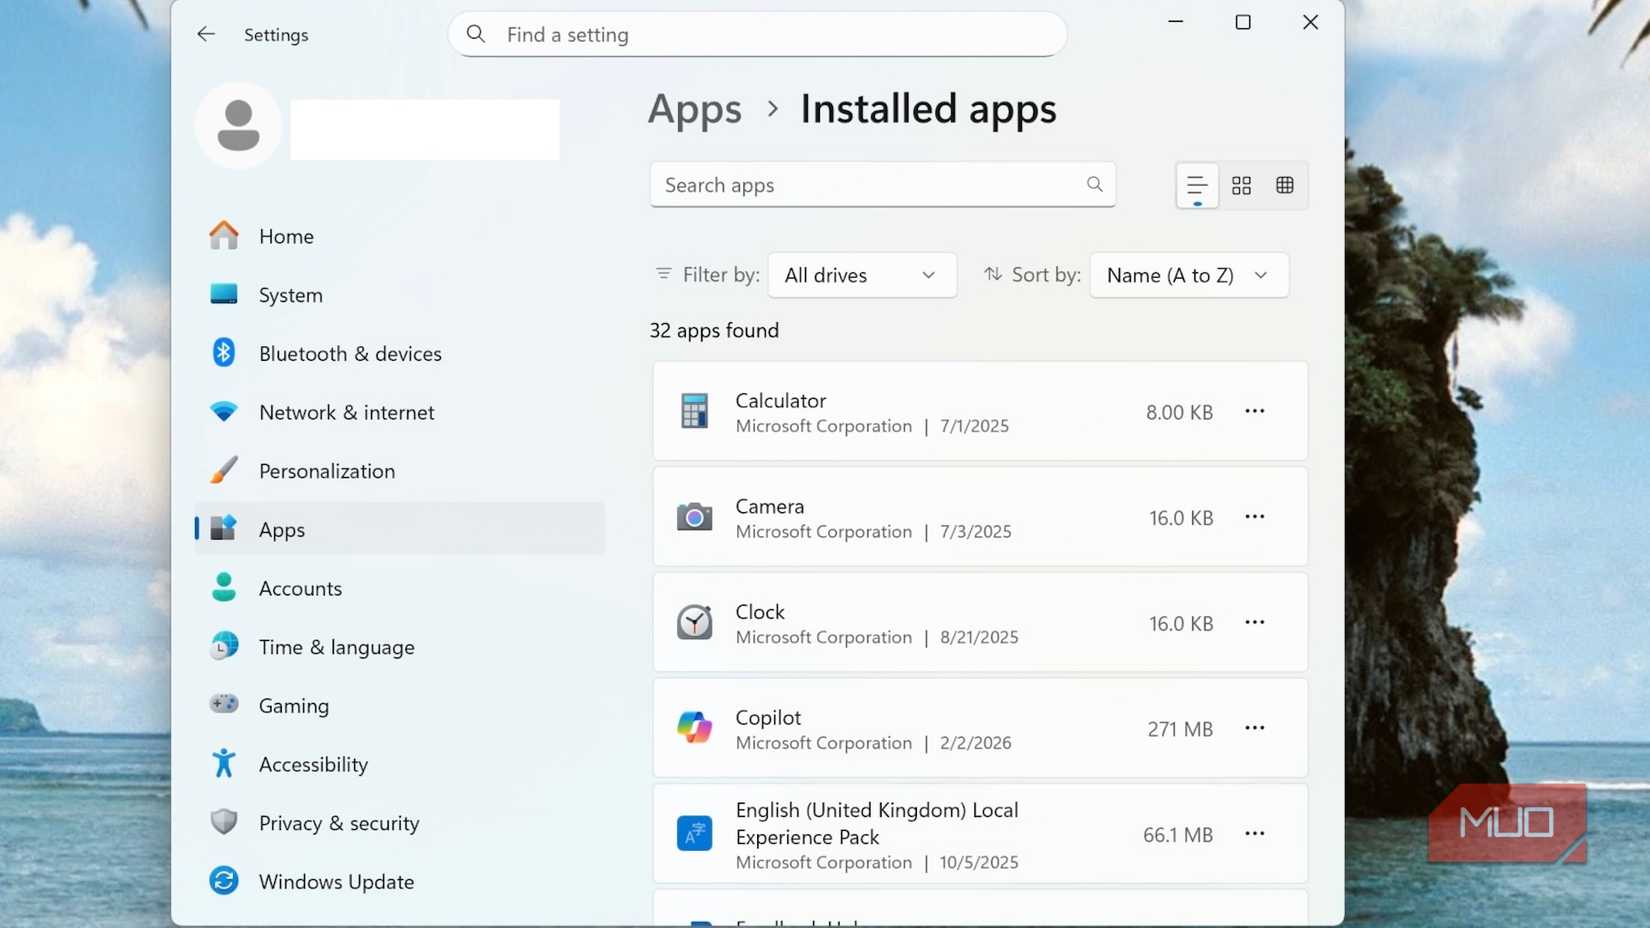Open more options for Calculator

(x=1254, y=411)
